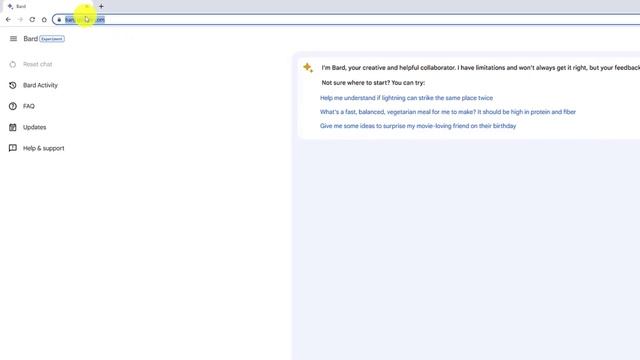Click the browser home button
This screenshot has height=360, width=640.
pyautogui.click(x=44, y=20)
